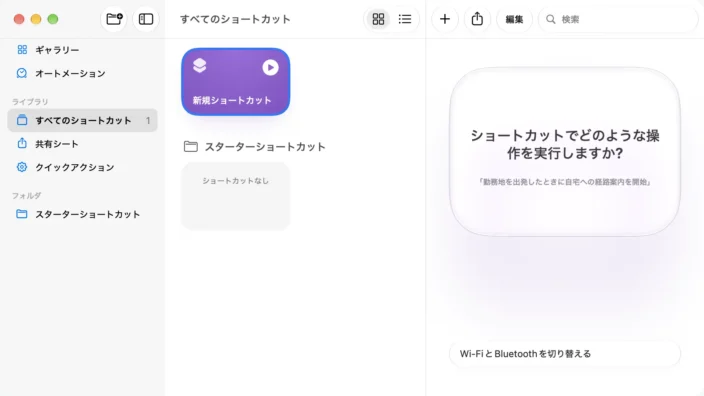
Task: Click the 検索 search field
Action: 618,19
